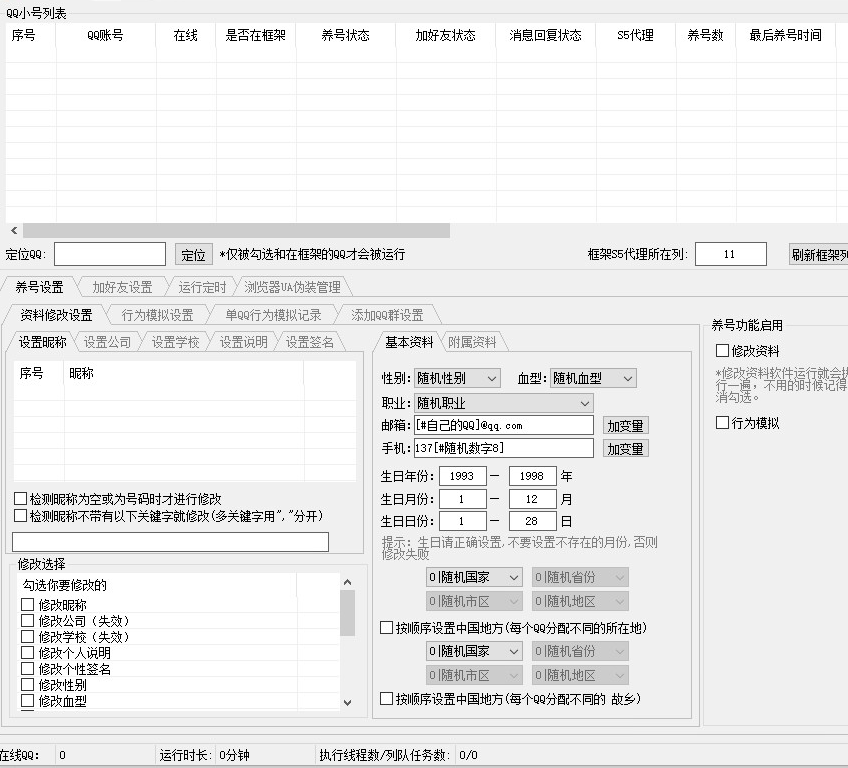Click the 定位 button
848x768 pixels.
click(193, 255)
